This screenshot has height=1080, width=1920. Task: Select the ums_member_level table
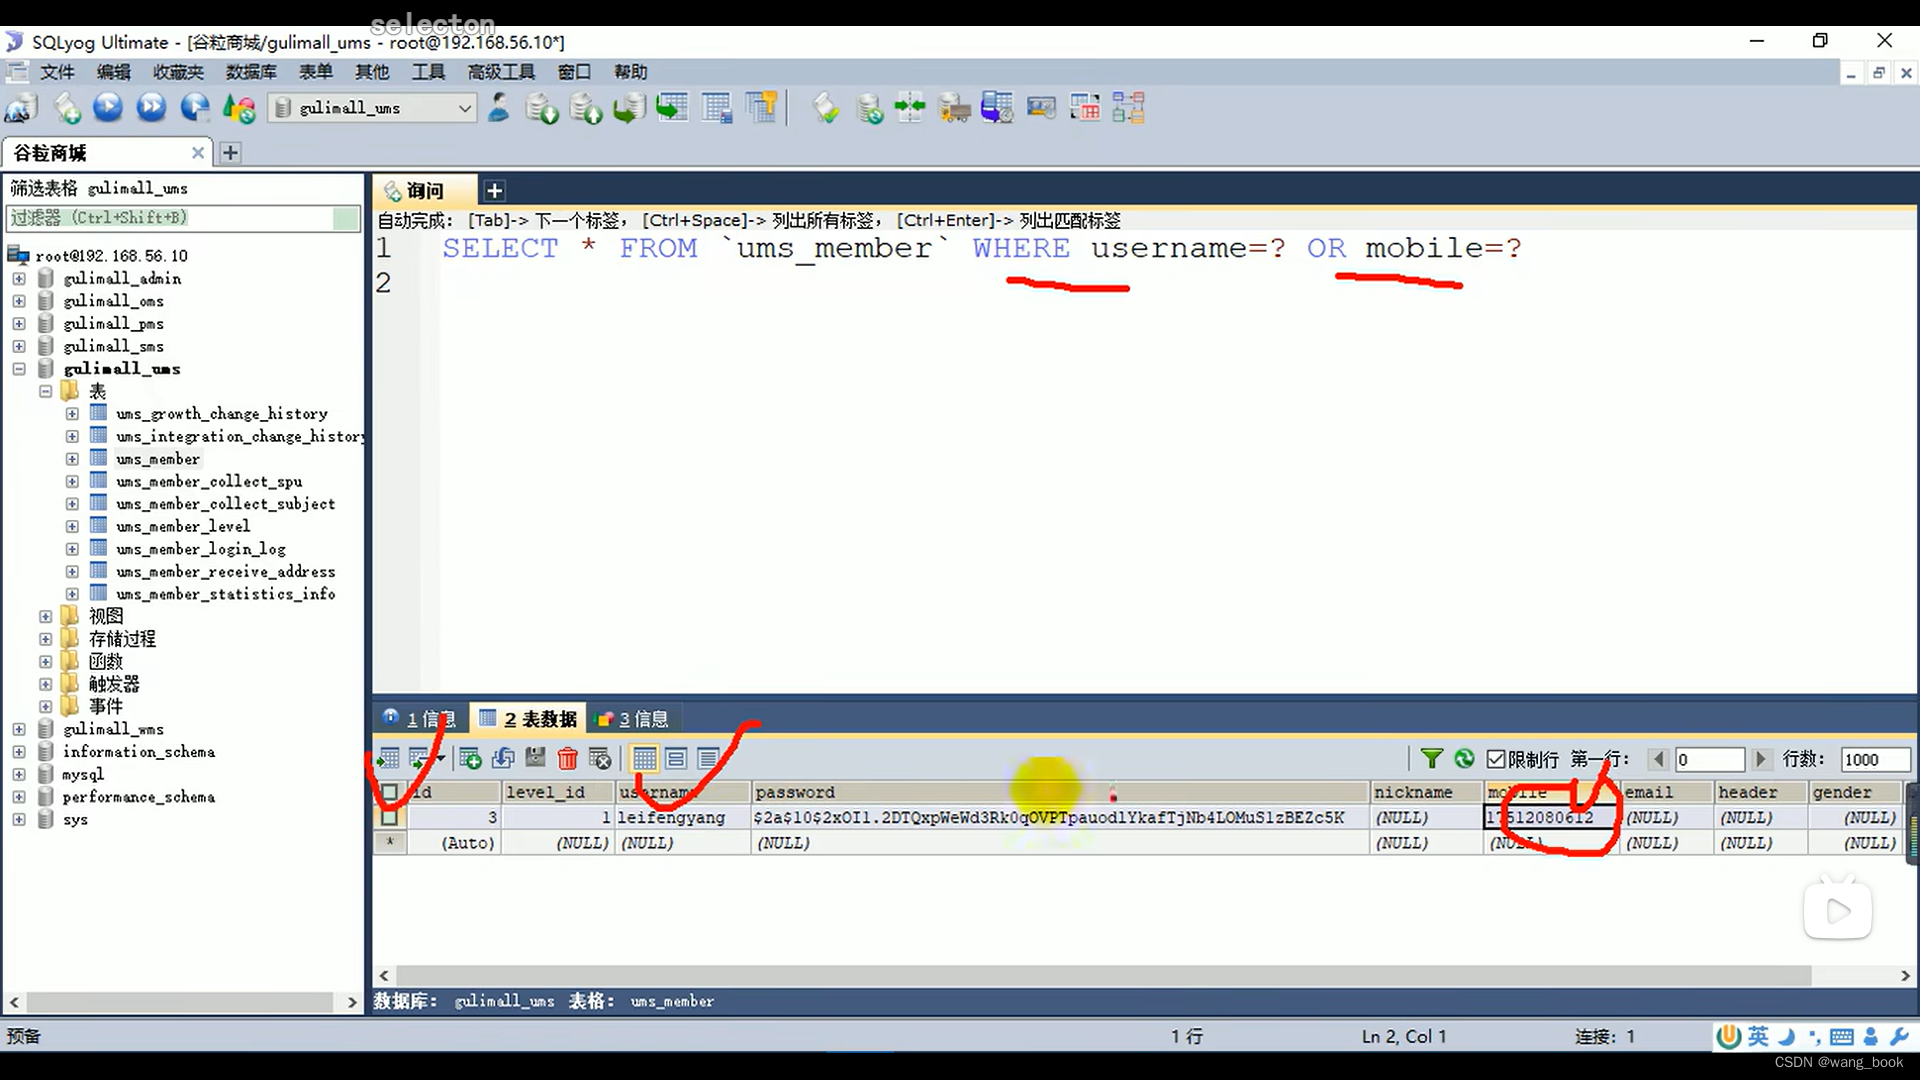(183, 527)
